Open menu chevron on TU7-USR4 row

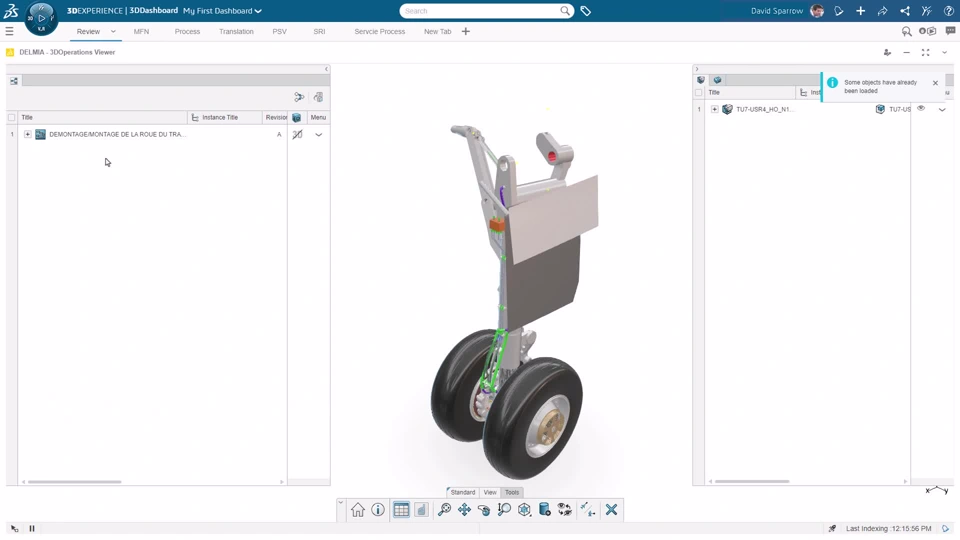pyautogui.click(x=942, y=110)
